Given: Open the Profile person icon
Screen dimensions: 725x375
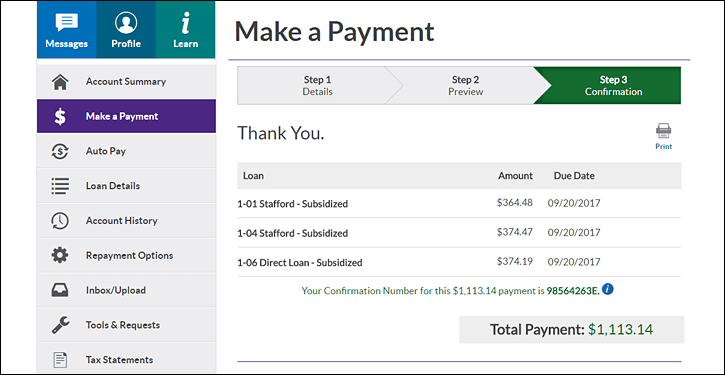Looking at the screenshot, I should pyautogui.click(x=126, y=23).
